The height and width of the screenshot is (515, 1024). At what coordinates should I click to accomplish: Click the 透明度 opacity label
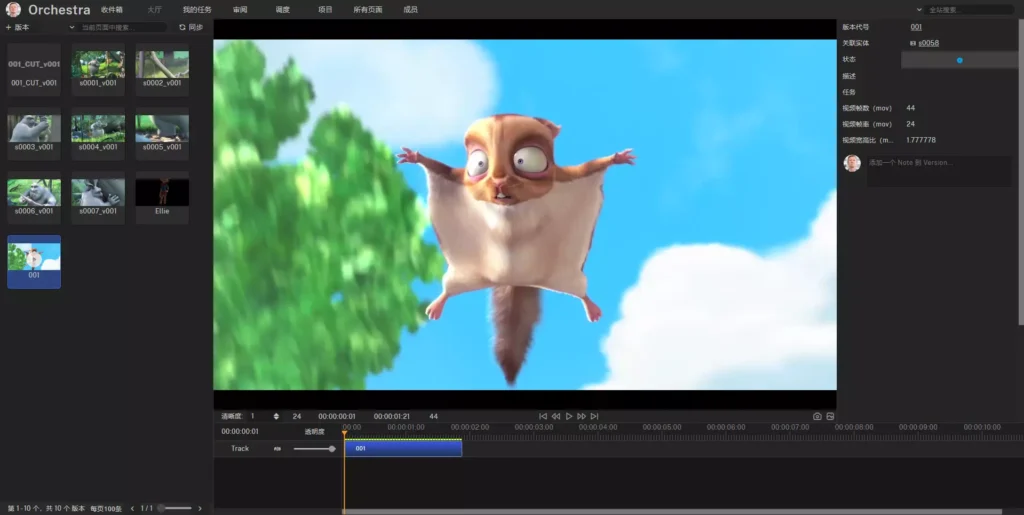[x=314, y=431]
